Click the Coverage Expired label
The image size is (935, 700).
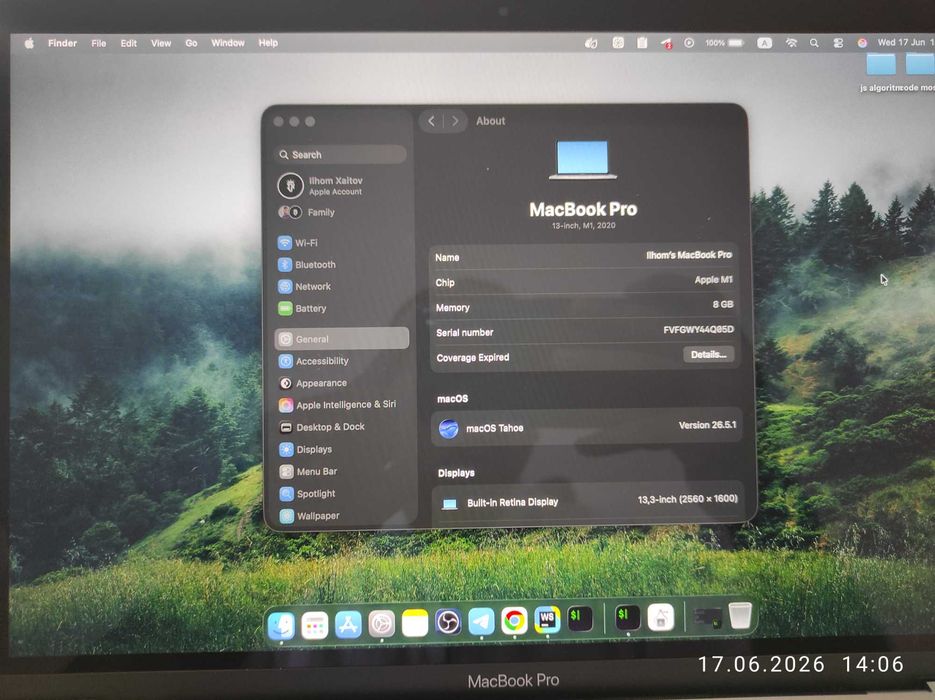tap(473, 358)
